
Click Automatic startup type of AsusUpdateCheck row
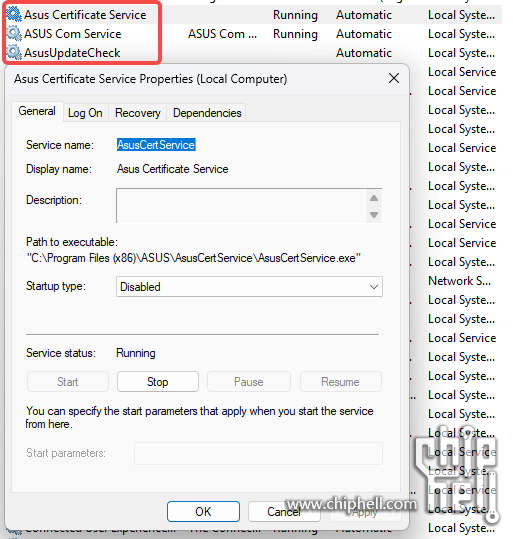coord(364,53)
